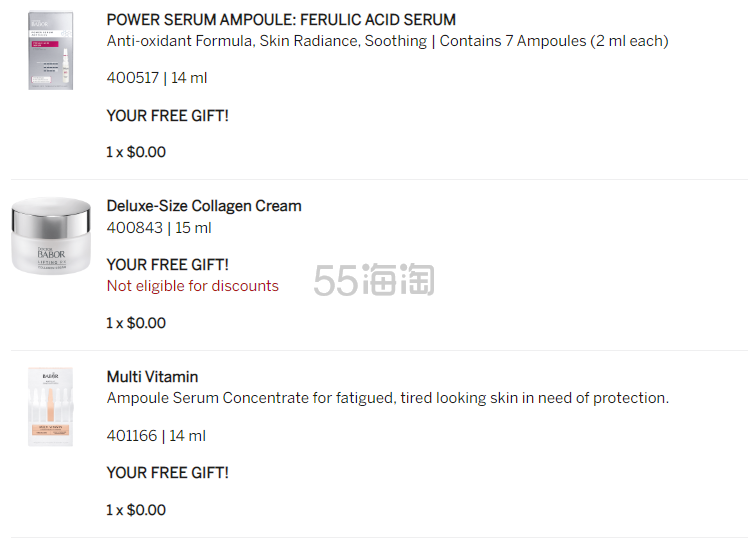Viewport: 748px width, 560px height.
Task: Click Collagen Cream's YOUR FREE GIFT label
Action: [x=167, y=265]
